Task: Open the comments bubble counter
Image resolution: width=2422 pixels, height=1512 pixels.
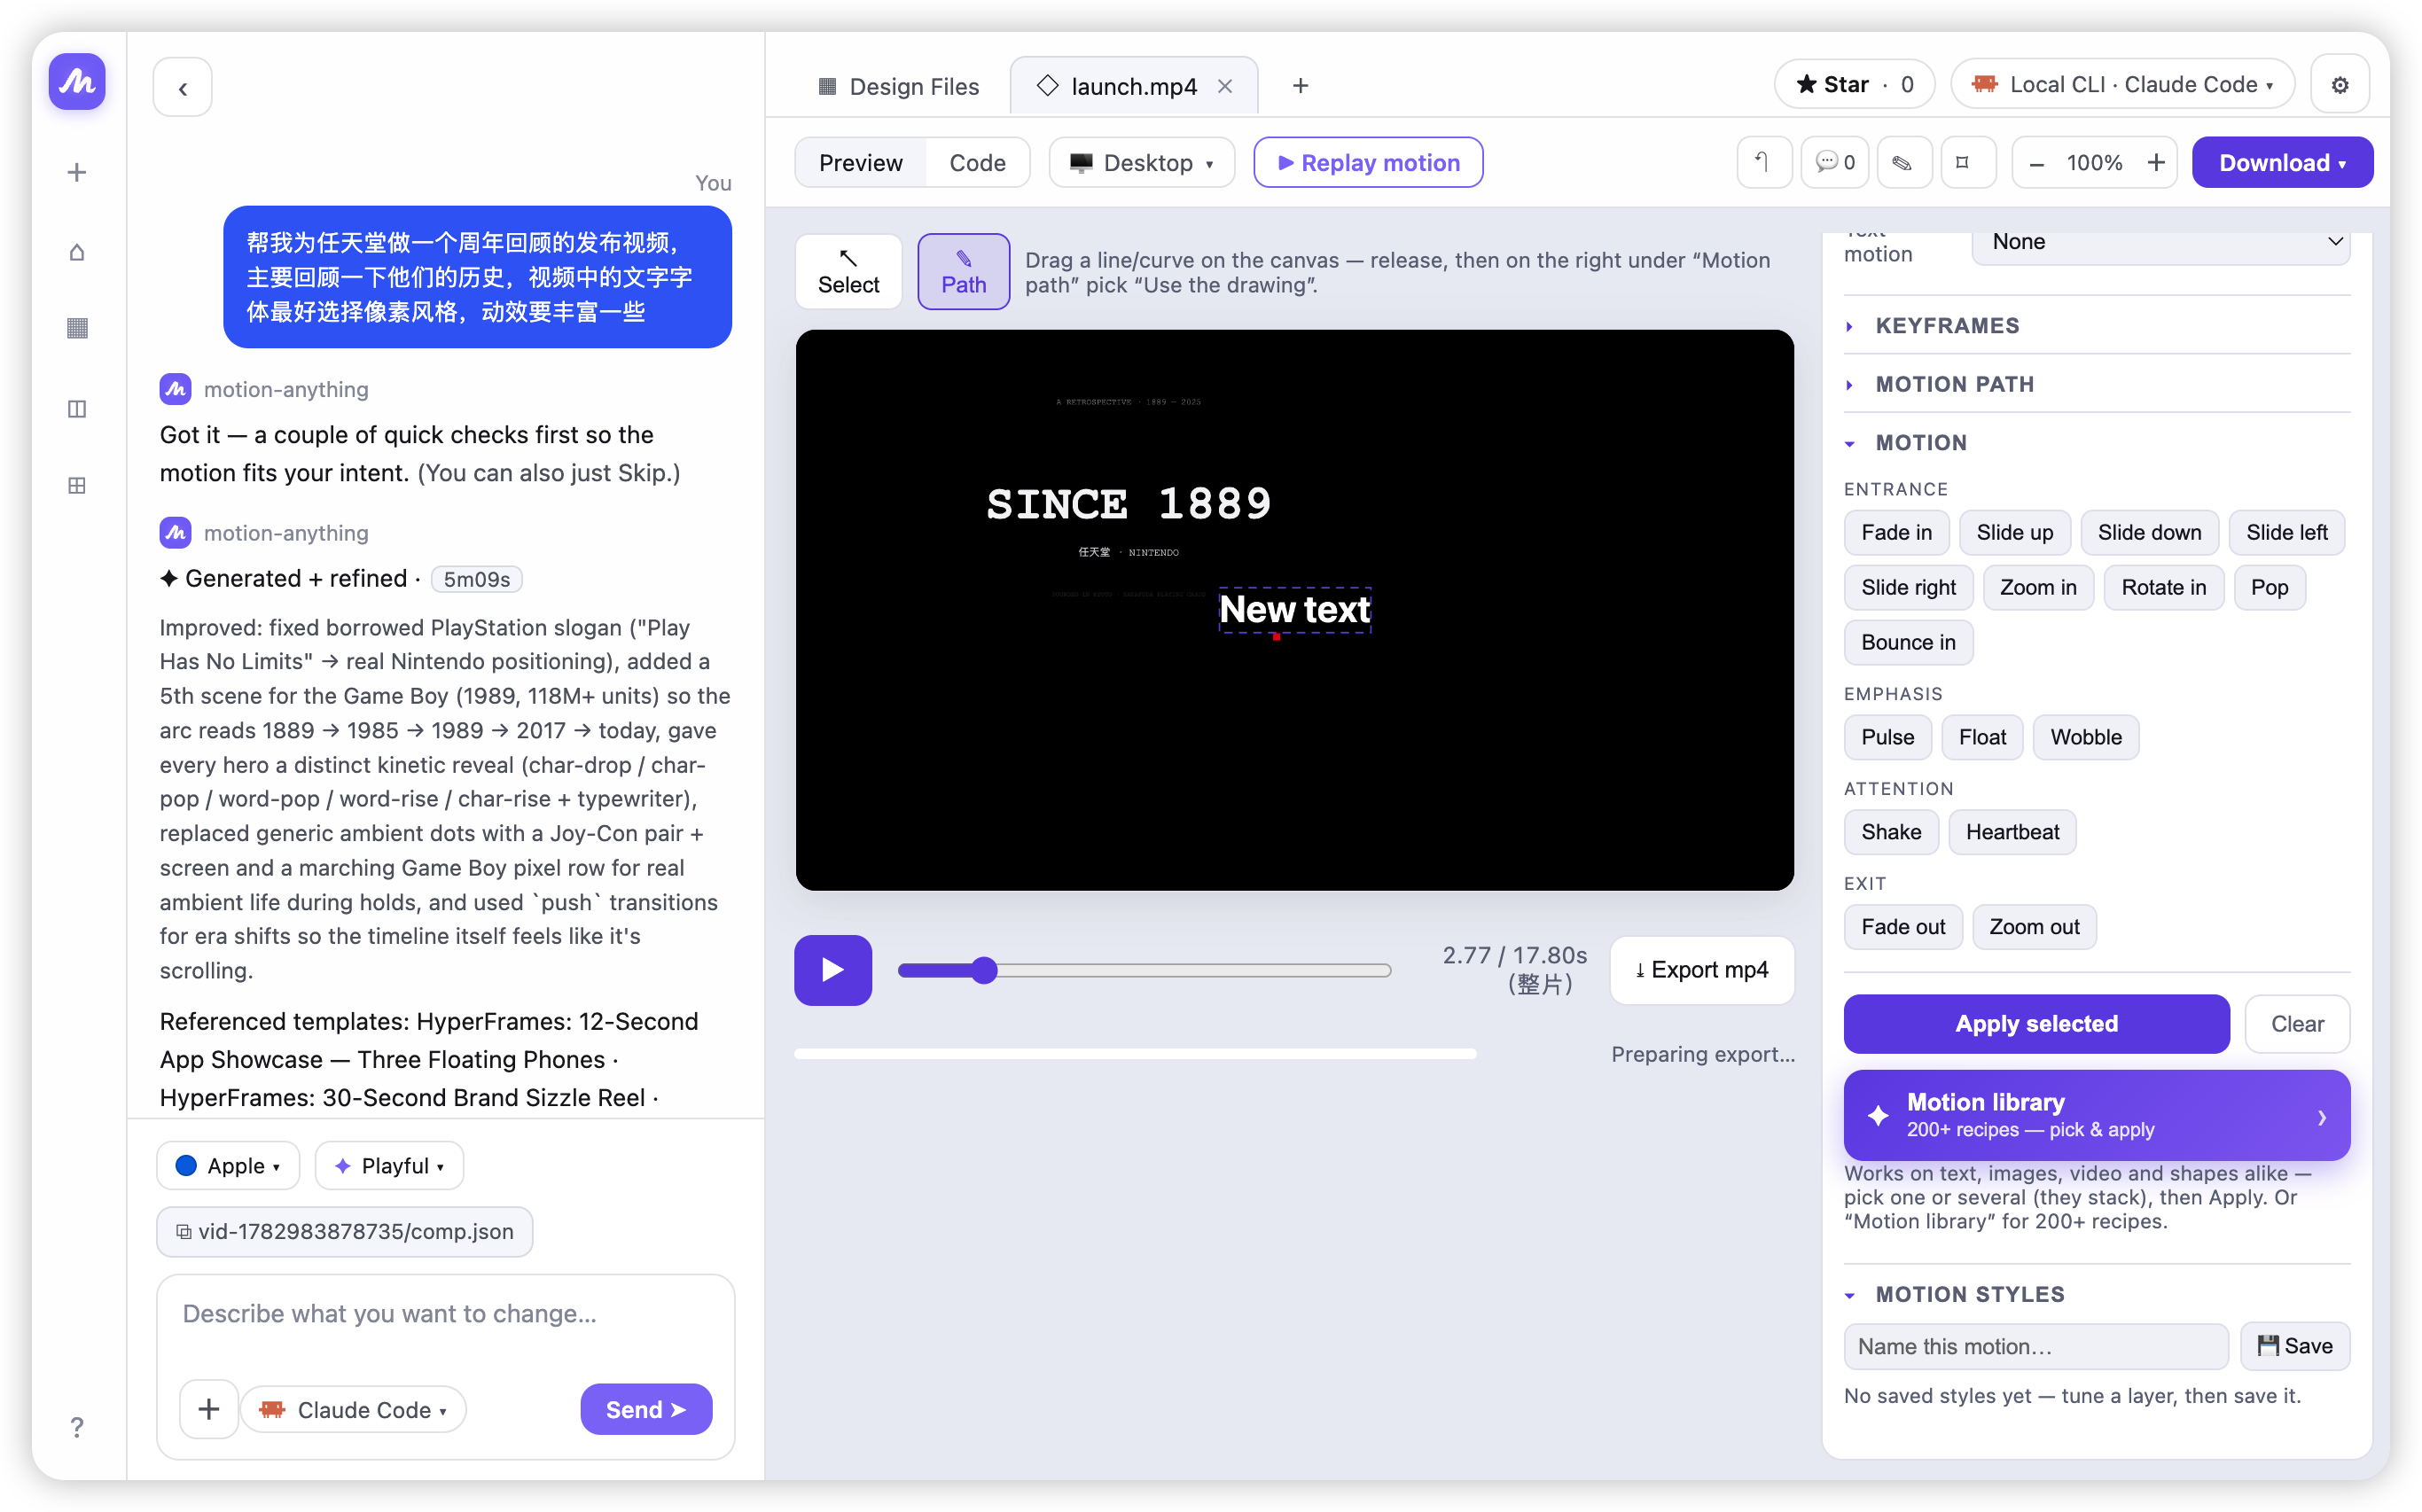Action: (1834, 162)
